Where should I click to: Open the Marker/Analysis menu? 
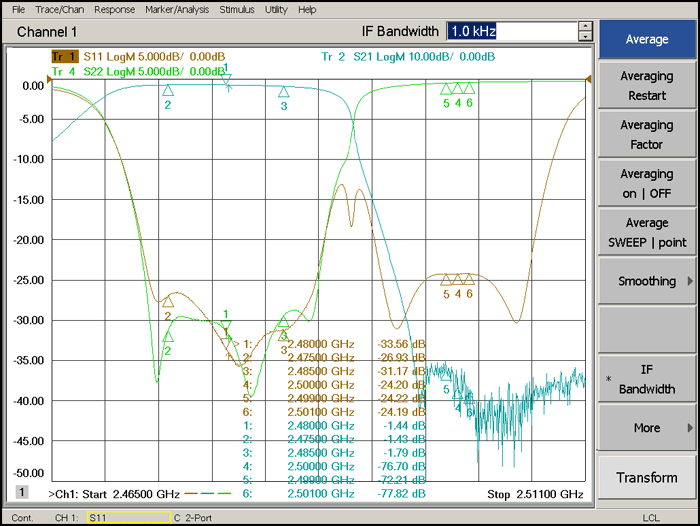177,9
